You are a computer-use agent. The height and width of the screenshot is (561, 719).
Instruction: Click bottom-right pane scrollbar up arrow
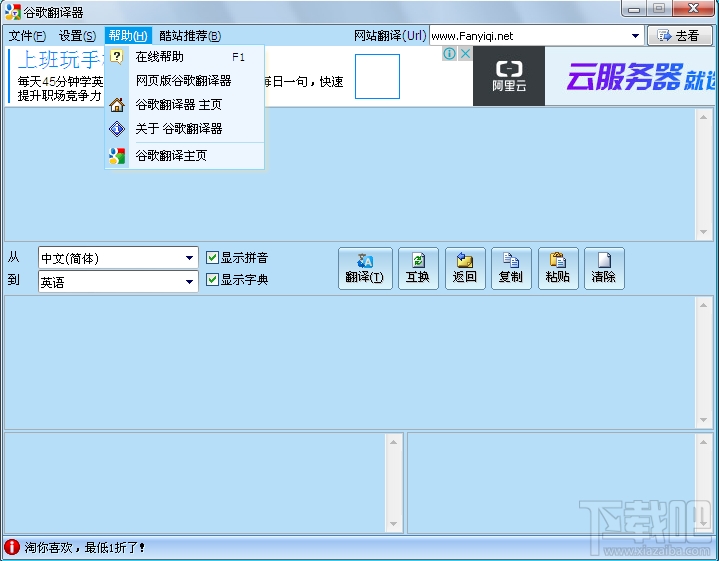[x=703, y=442]
